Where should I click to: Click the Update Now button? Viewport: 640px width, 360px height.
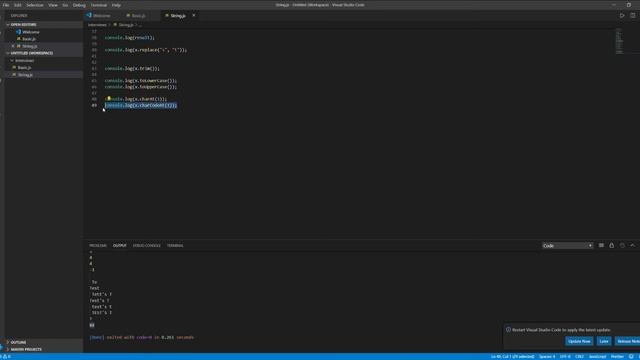[579, 341]
